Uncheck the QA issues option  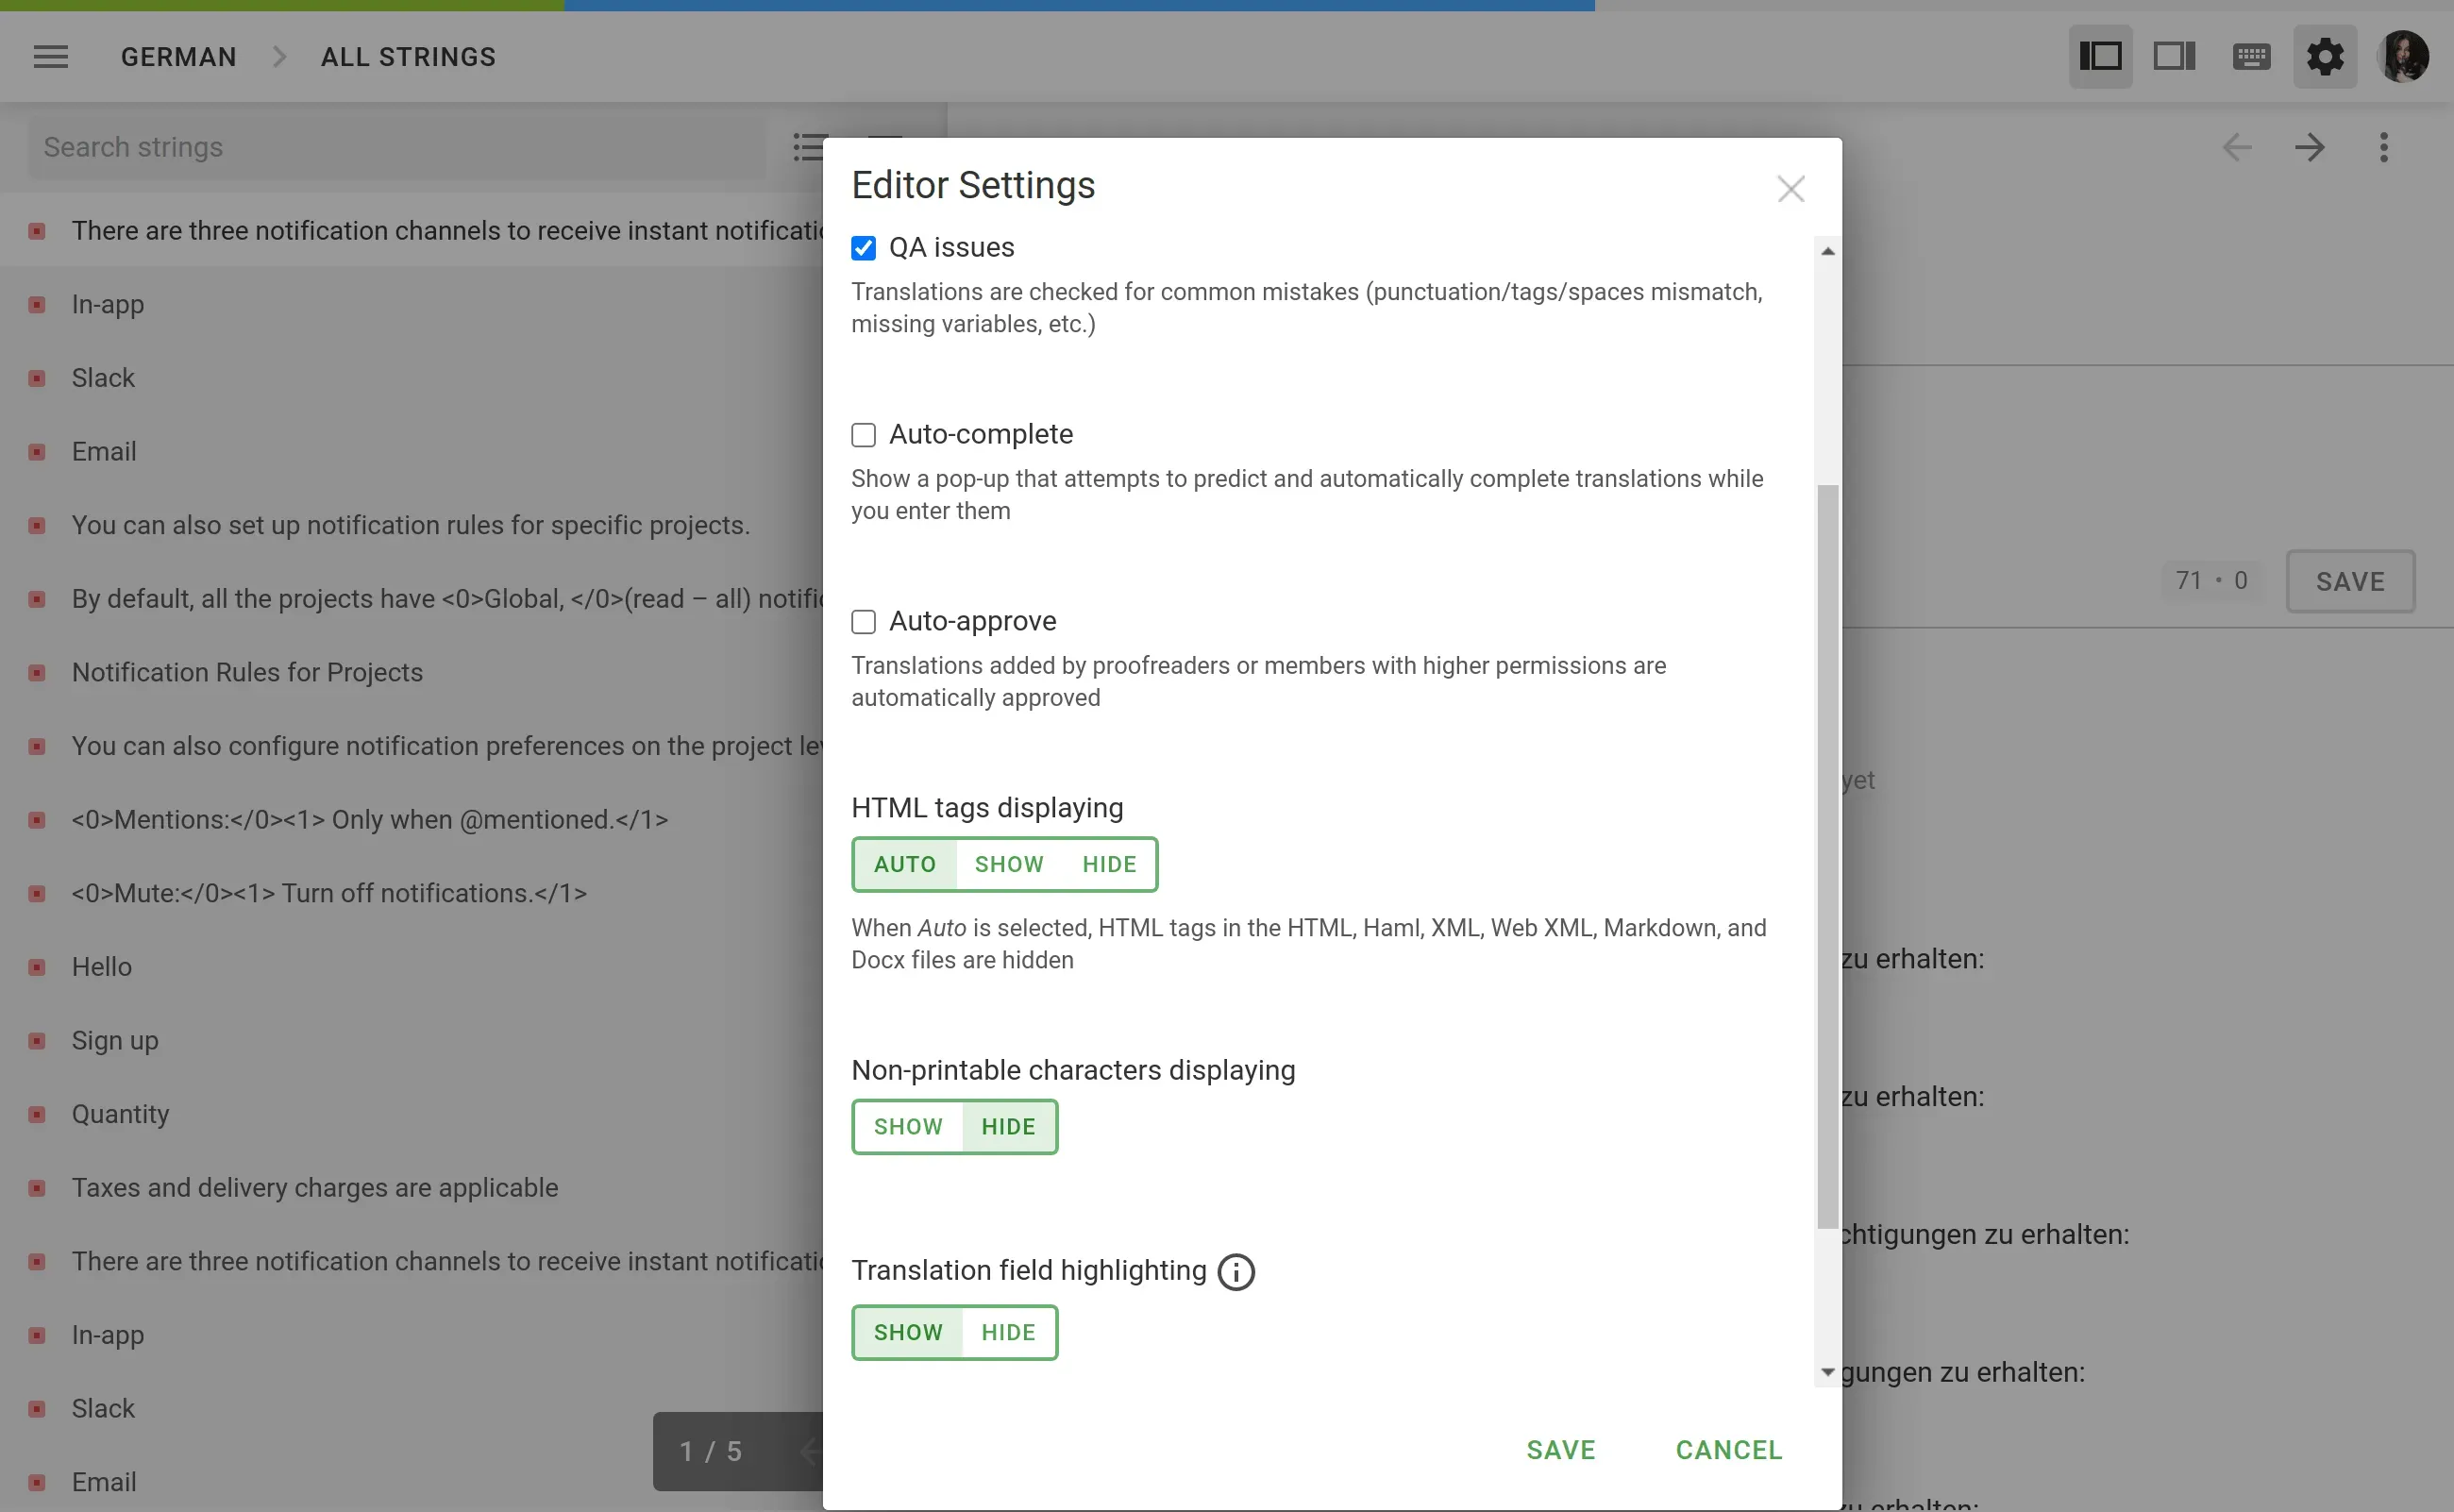click(863, 247)
